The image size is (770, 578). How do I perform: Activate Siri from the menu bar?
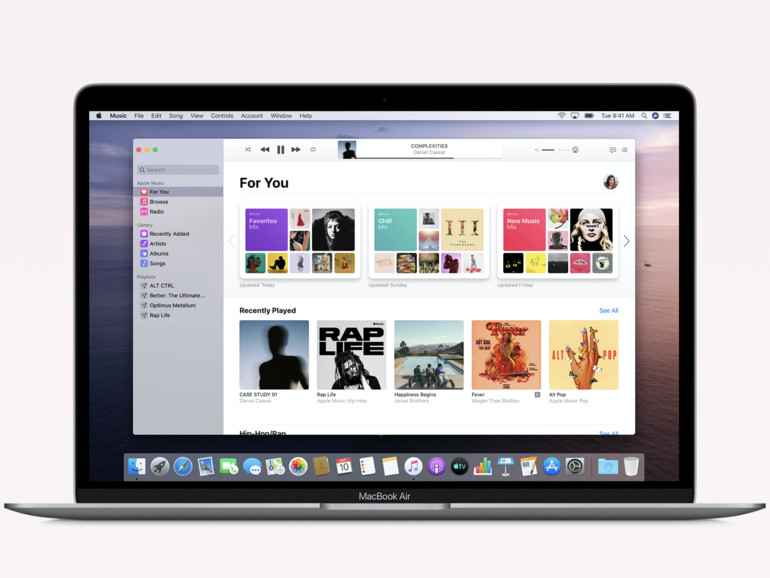[655, 116]
